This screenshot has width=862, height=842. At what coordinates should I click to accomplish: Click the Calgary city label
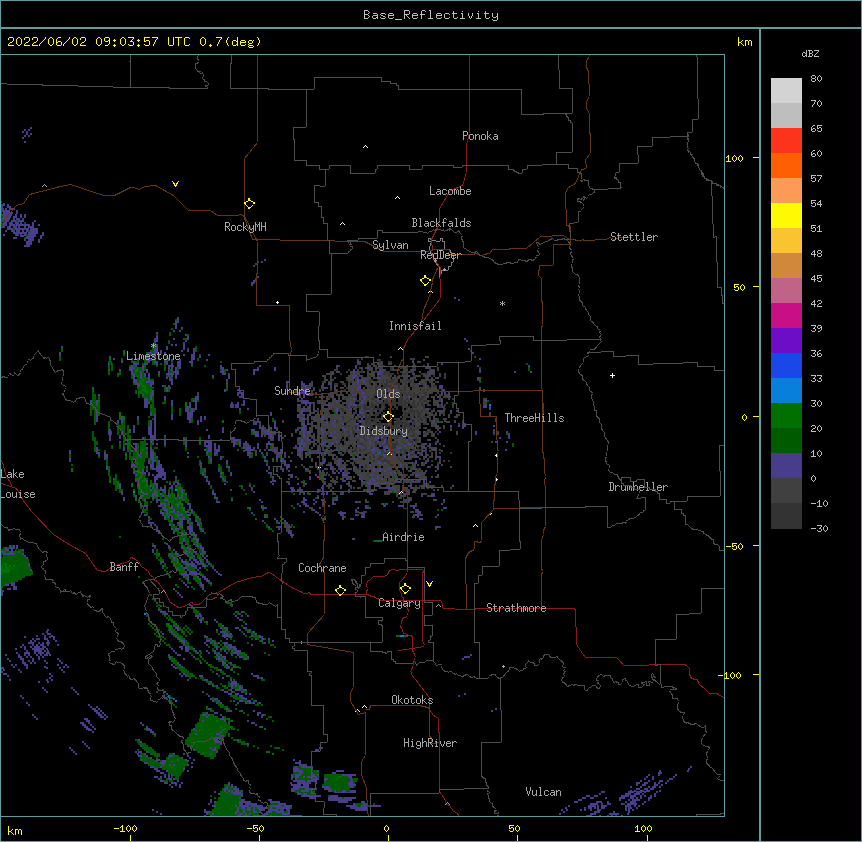tap(399, 603)
